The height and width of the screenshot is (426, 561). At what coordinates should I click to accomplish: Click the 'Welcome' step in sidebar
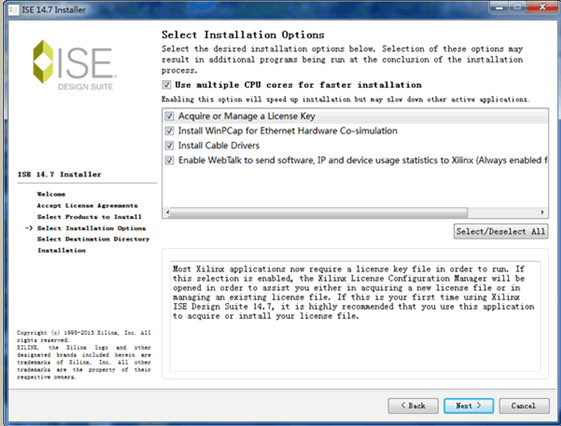[51, 194]
